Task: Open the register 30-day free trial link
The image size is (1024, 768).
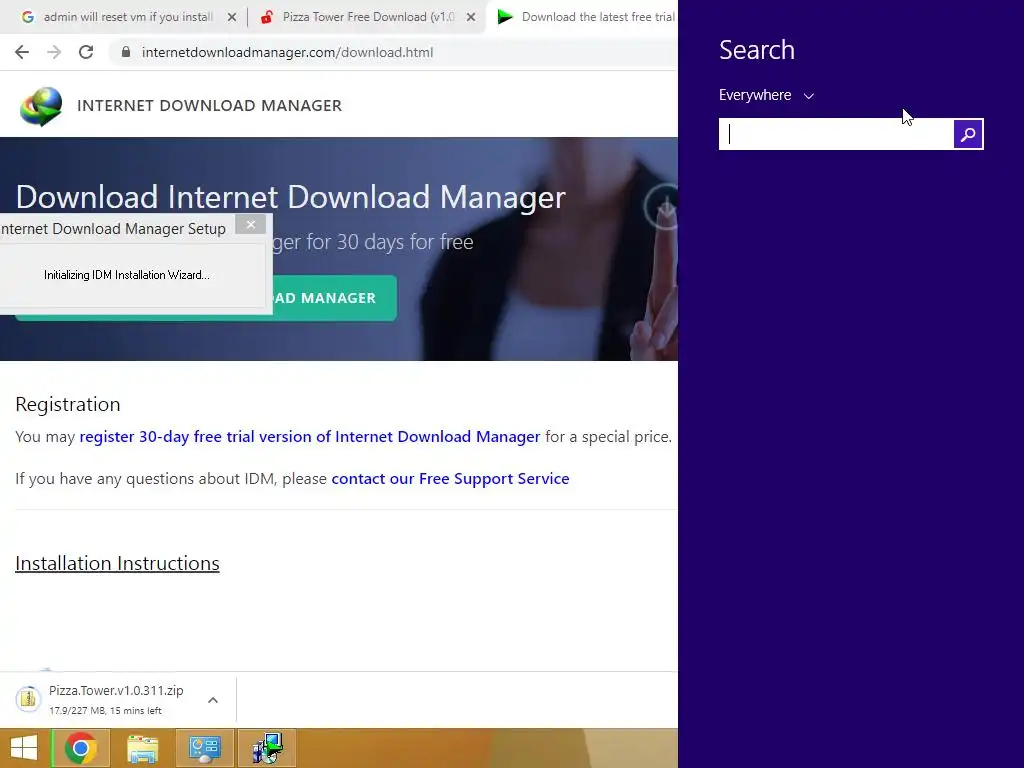Action: point(310,437)
